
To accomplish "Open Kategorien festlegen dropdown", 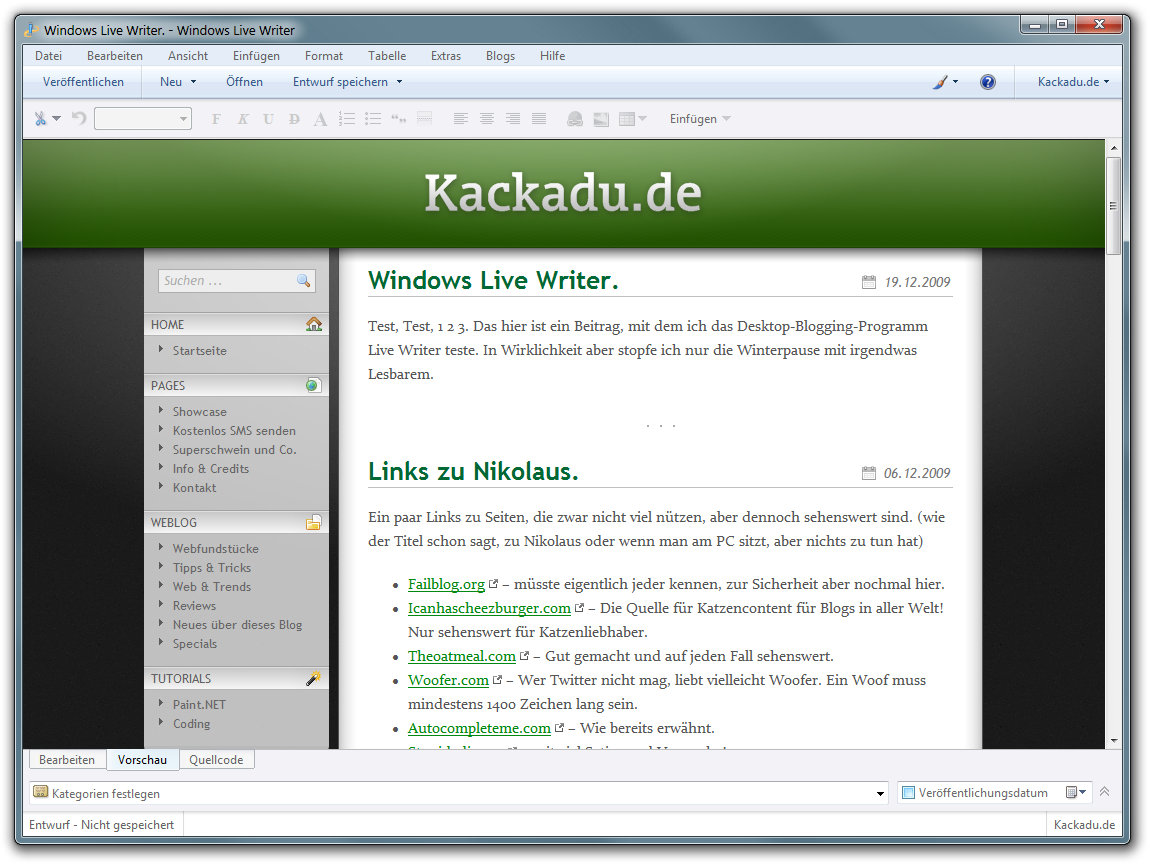I will click(x=880, y=793).
